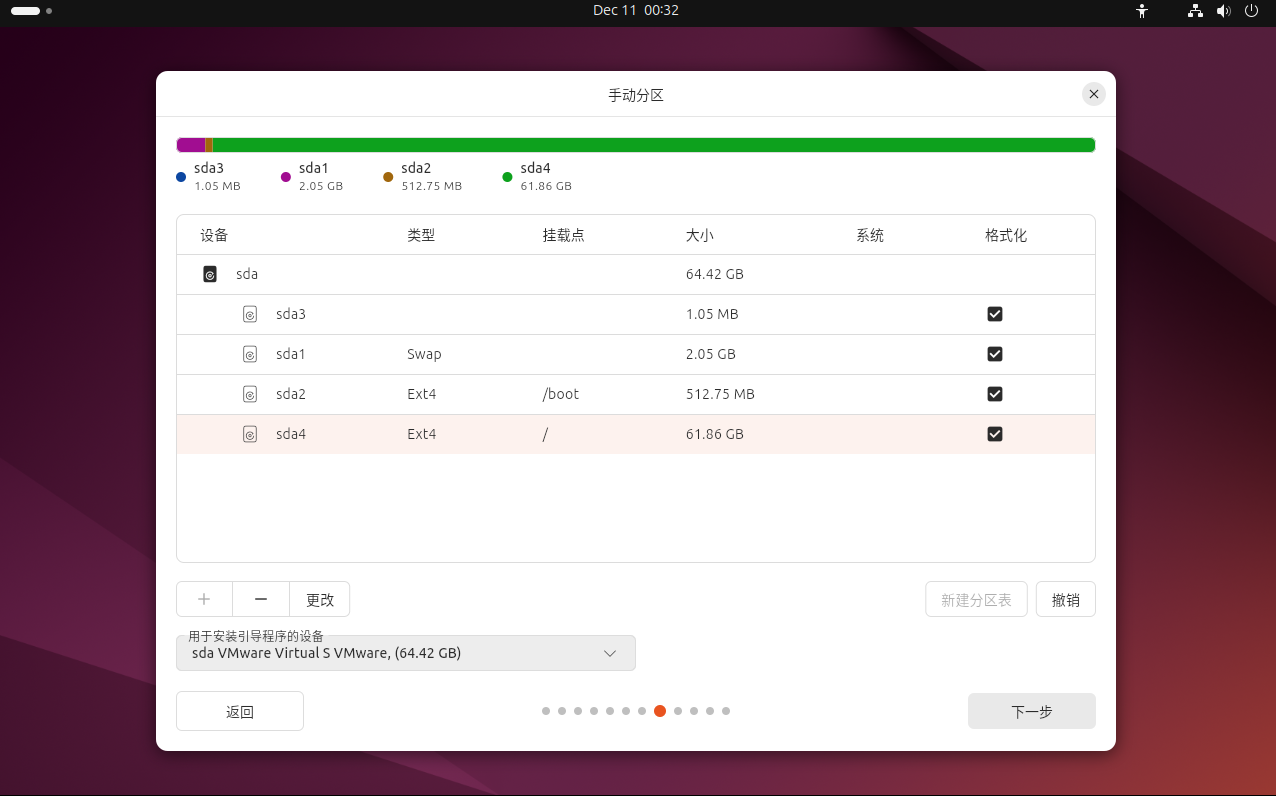The width and height of the screenshot is (1276, 796).
Task: Click the magenta sda1 segment of disk bar
Action: (x=191, y=145)
